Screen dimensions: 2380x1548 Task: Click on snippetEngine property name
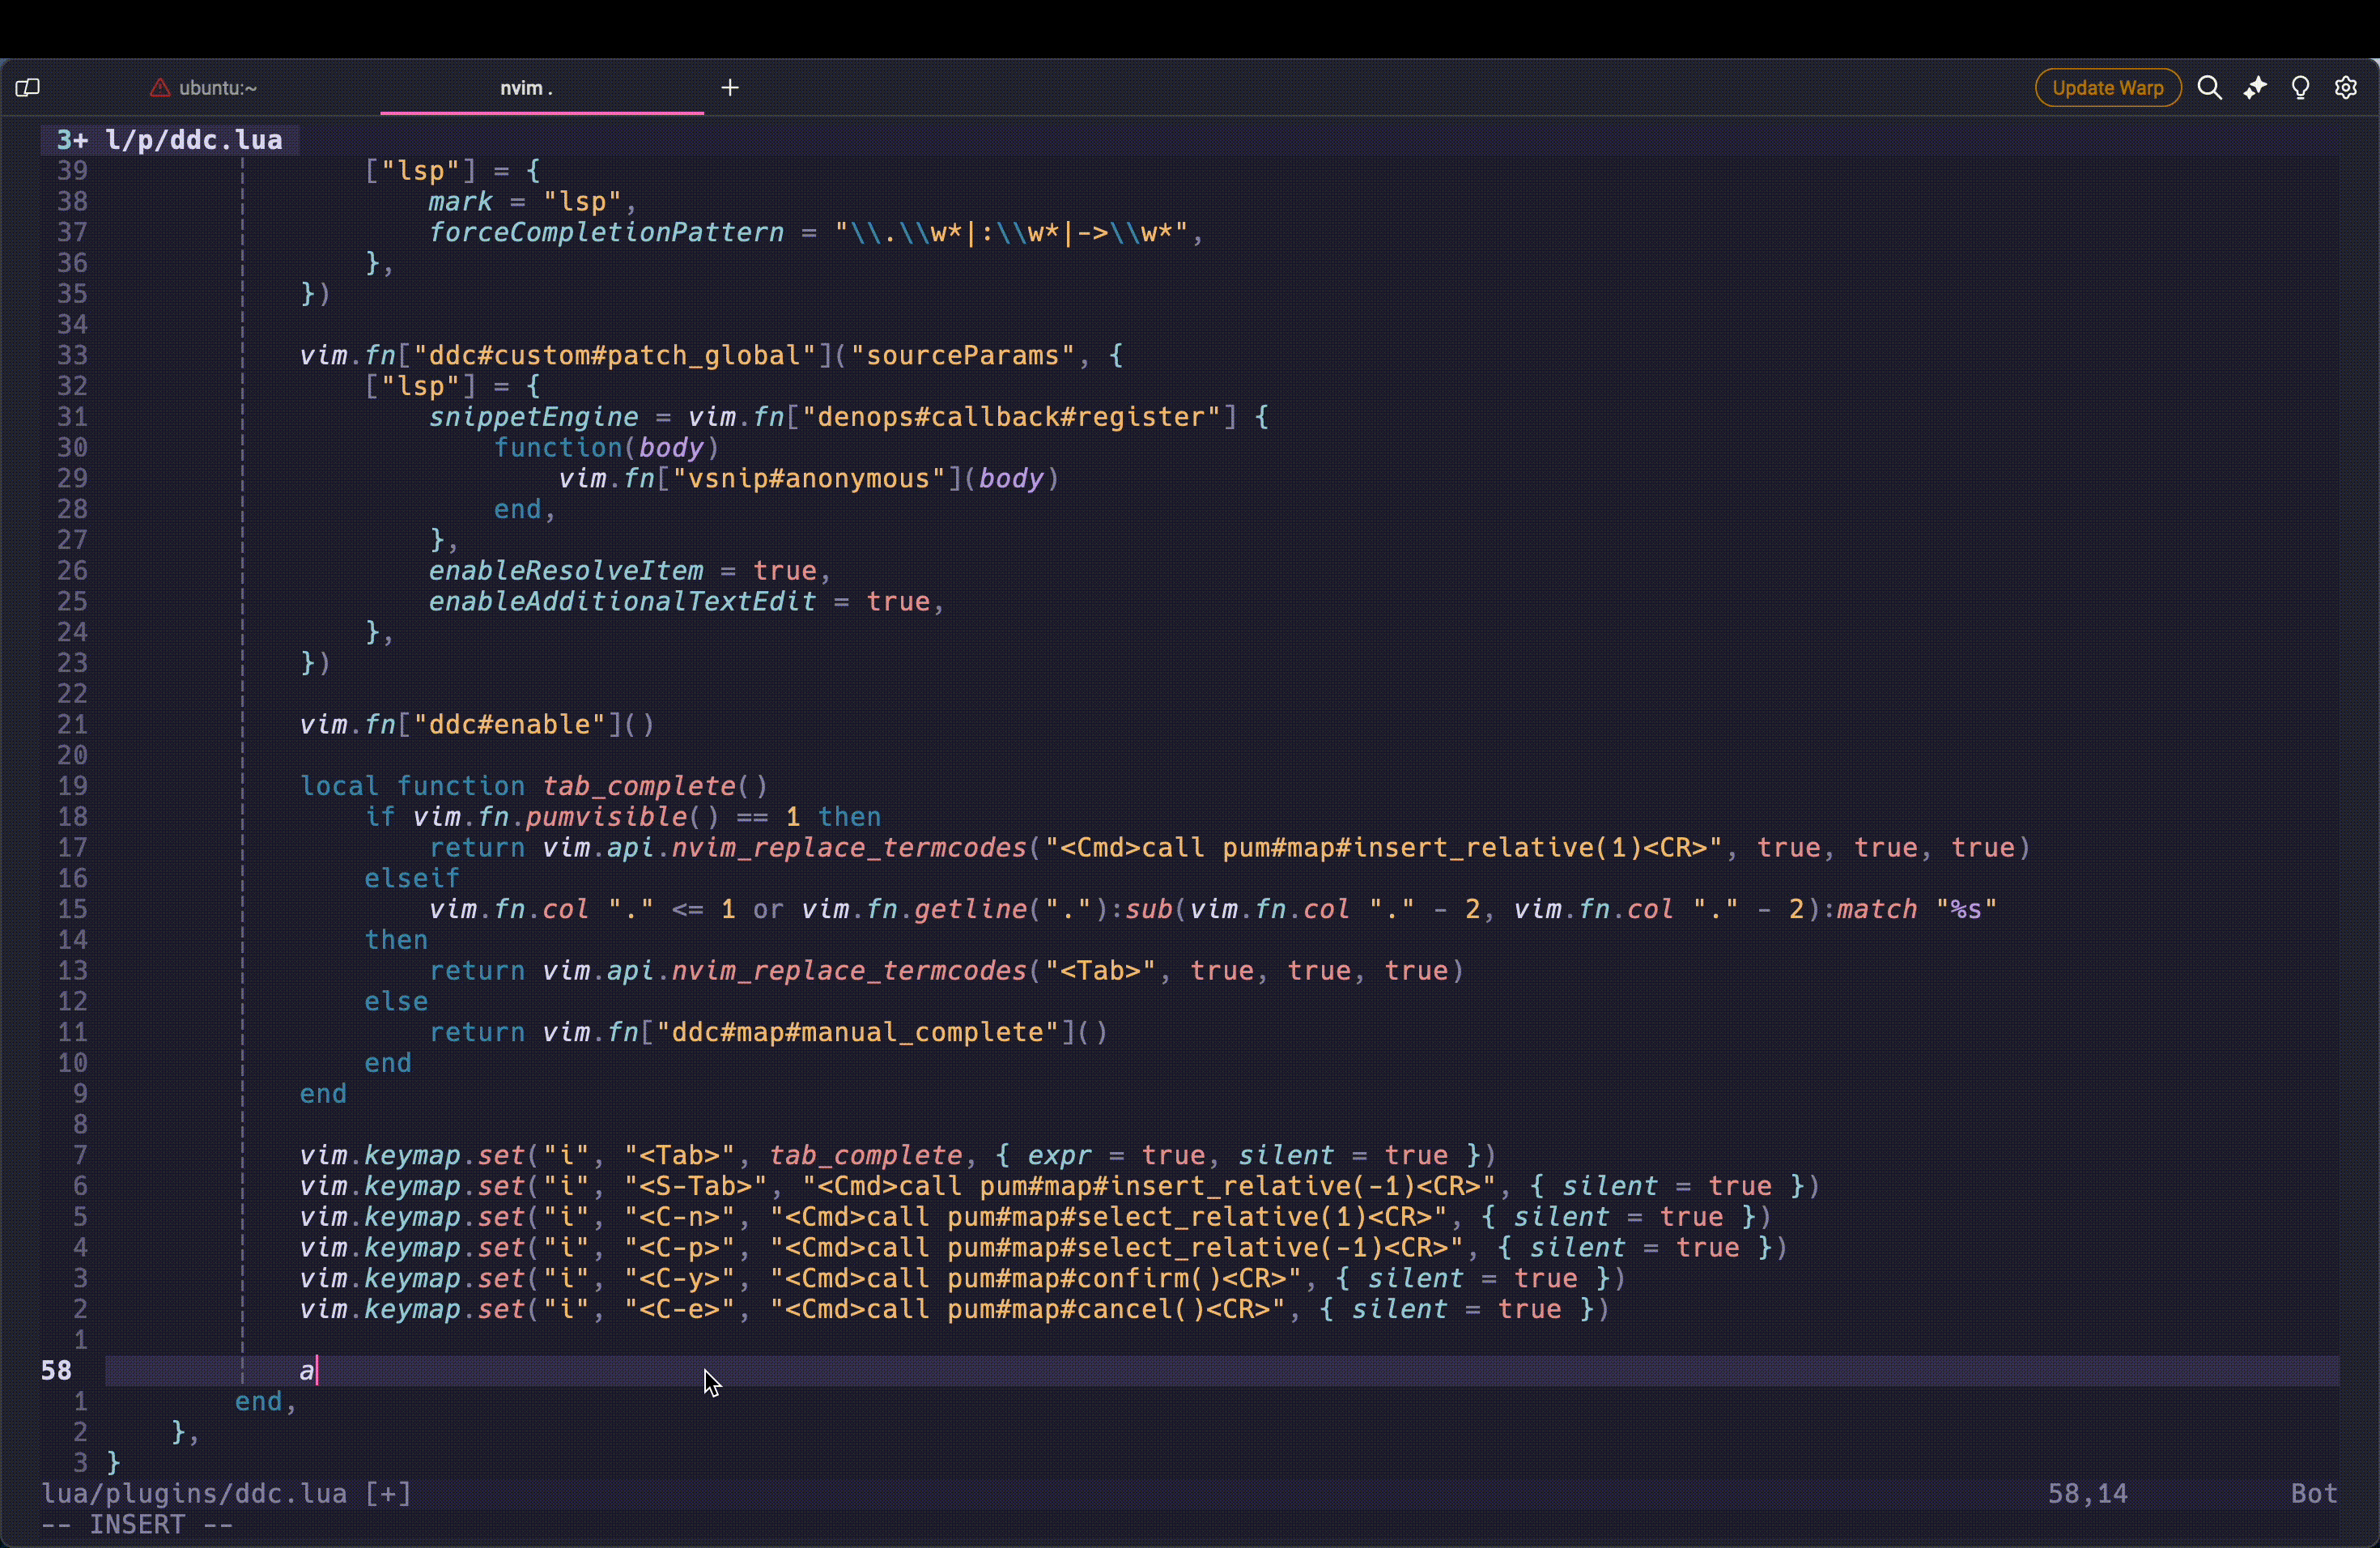tap(533, 417)
